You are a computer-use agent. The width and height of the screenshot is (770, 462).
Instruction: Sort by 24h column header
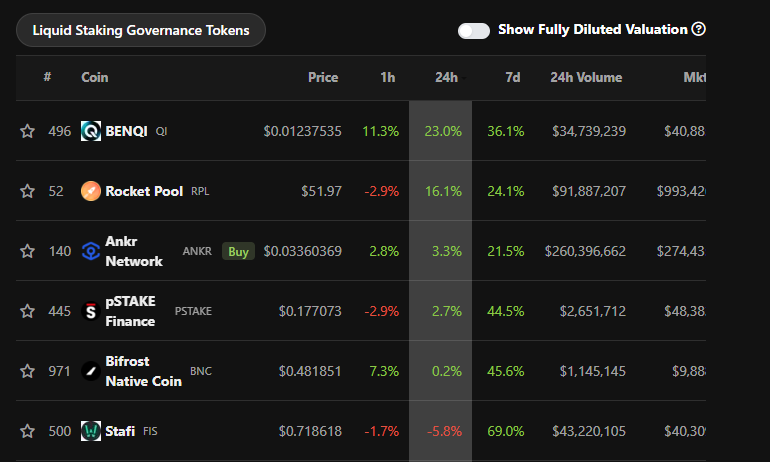click(446, 78)
